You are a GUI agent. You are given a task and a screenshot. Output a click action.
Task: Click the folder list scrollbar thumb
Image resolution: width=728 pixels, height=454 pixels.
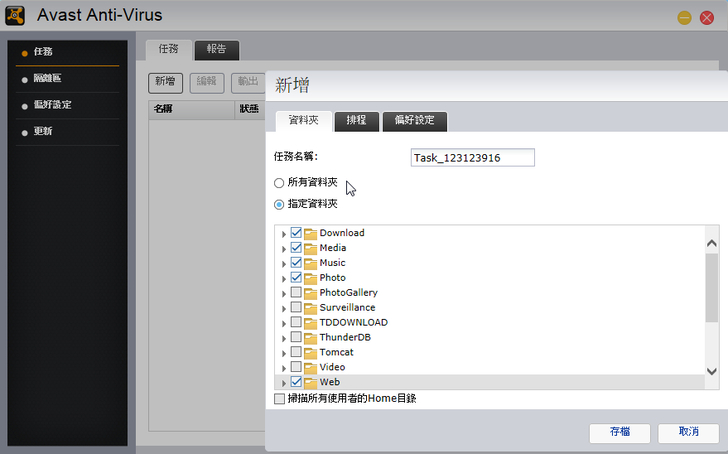point(712,288)
